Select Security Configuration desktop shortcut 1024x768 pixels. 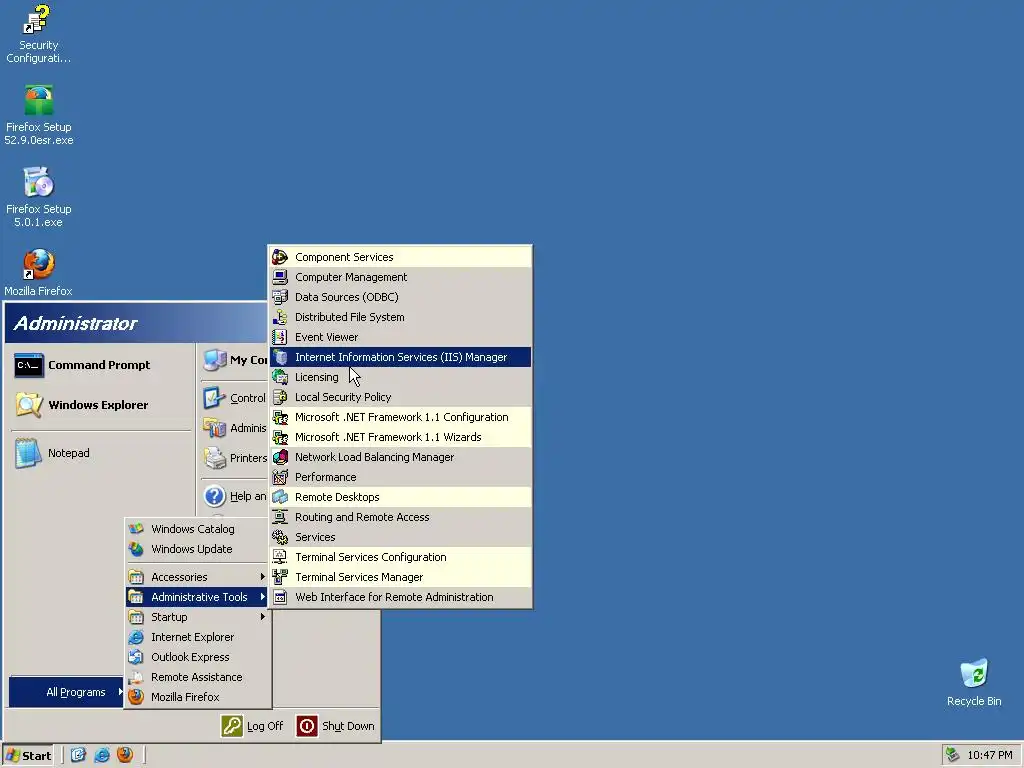(x=39, y=34)
